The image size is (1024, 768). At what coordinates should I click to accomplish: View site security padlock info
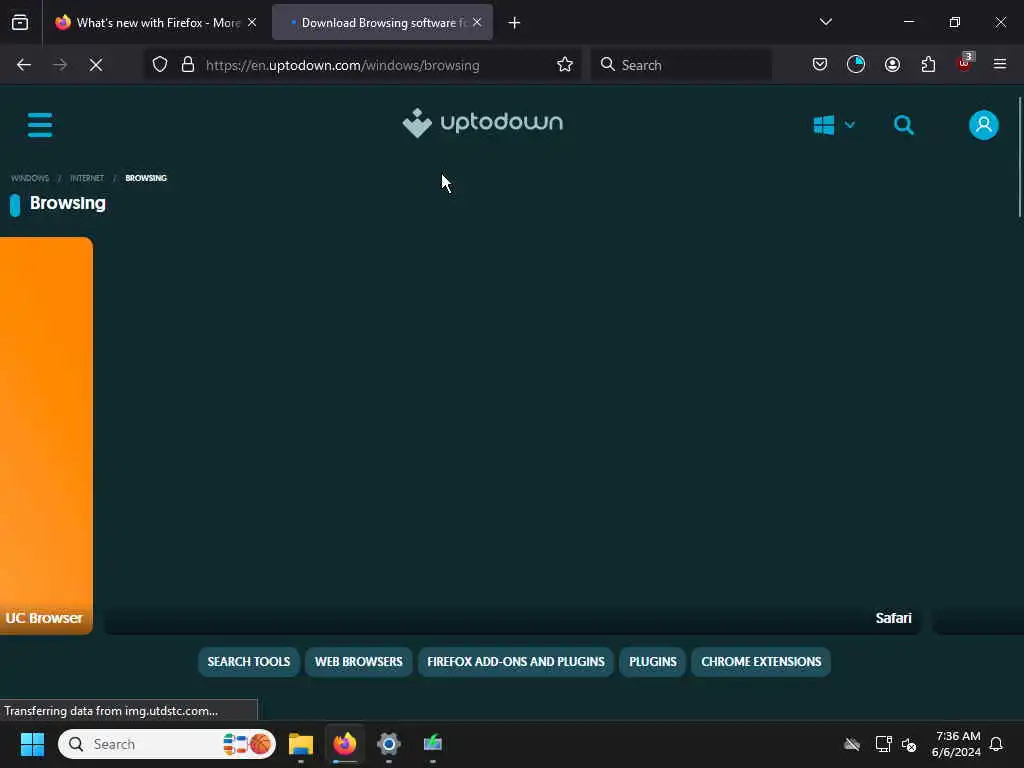(188, 65)
